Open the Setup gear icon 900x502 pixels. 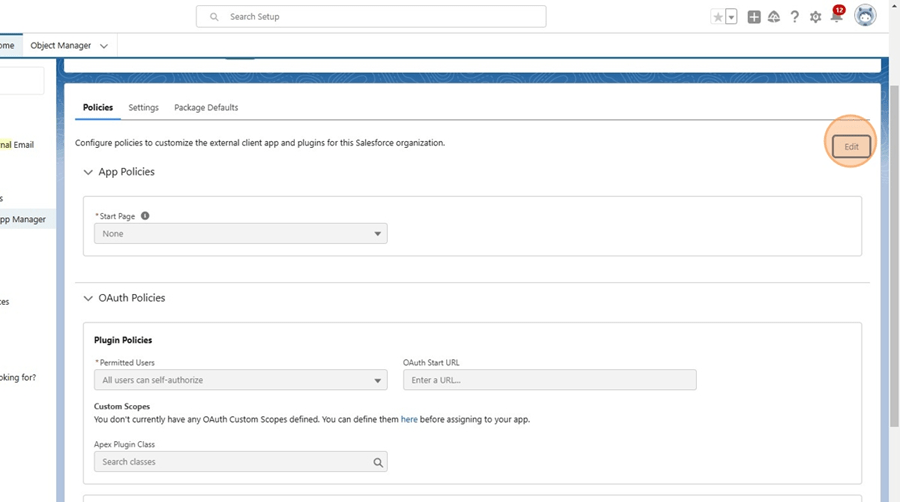(816, 17)
